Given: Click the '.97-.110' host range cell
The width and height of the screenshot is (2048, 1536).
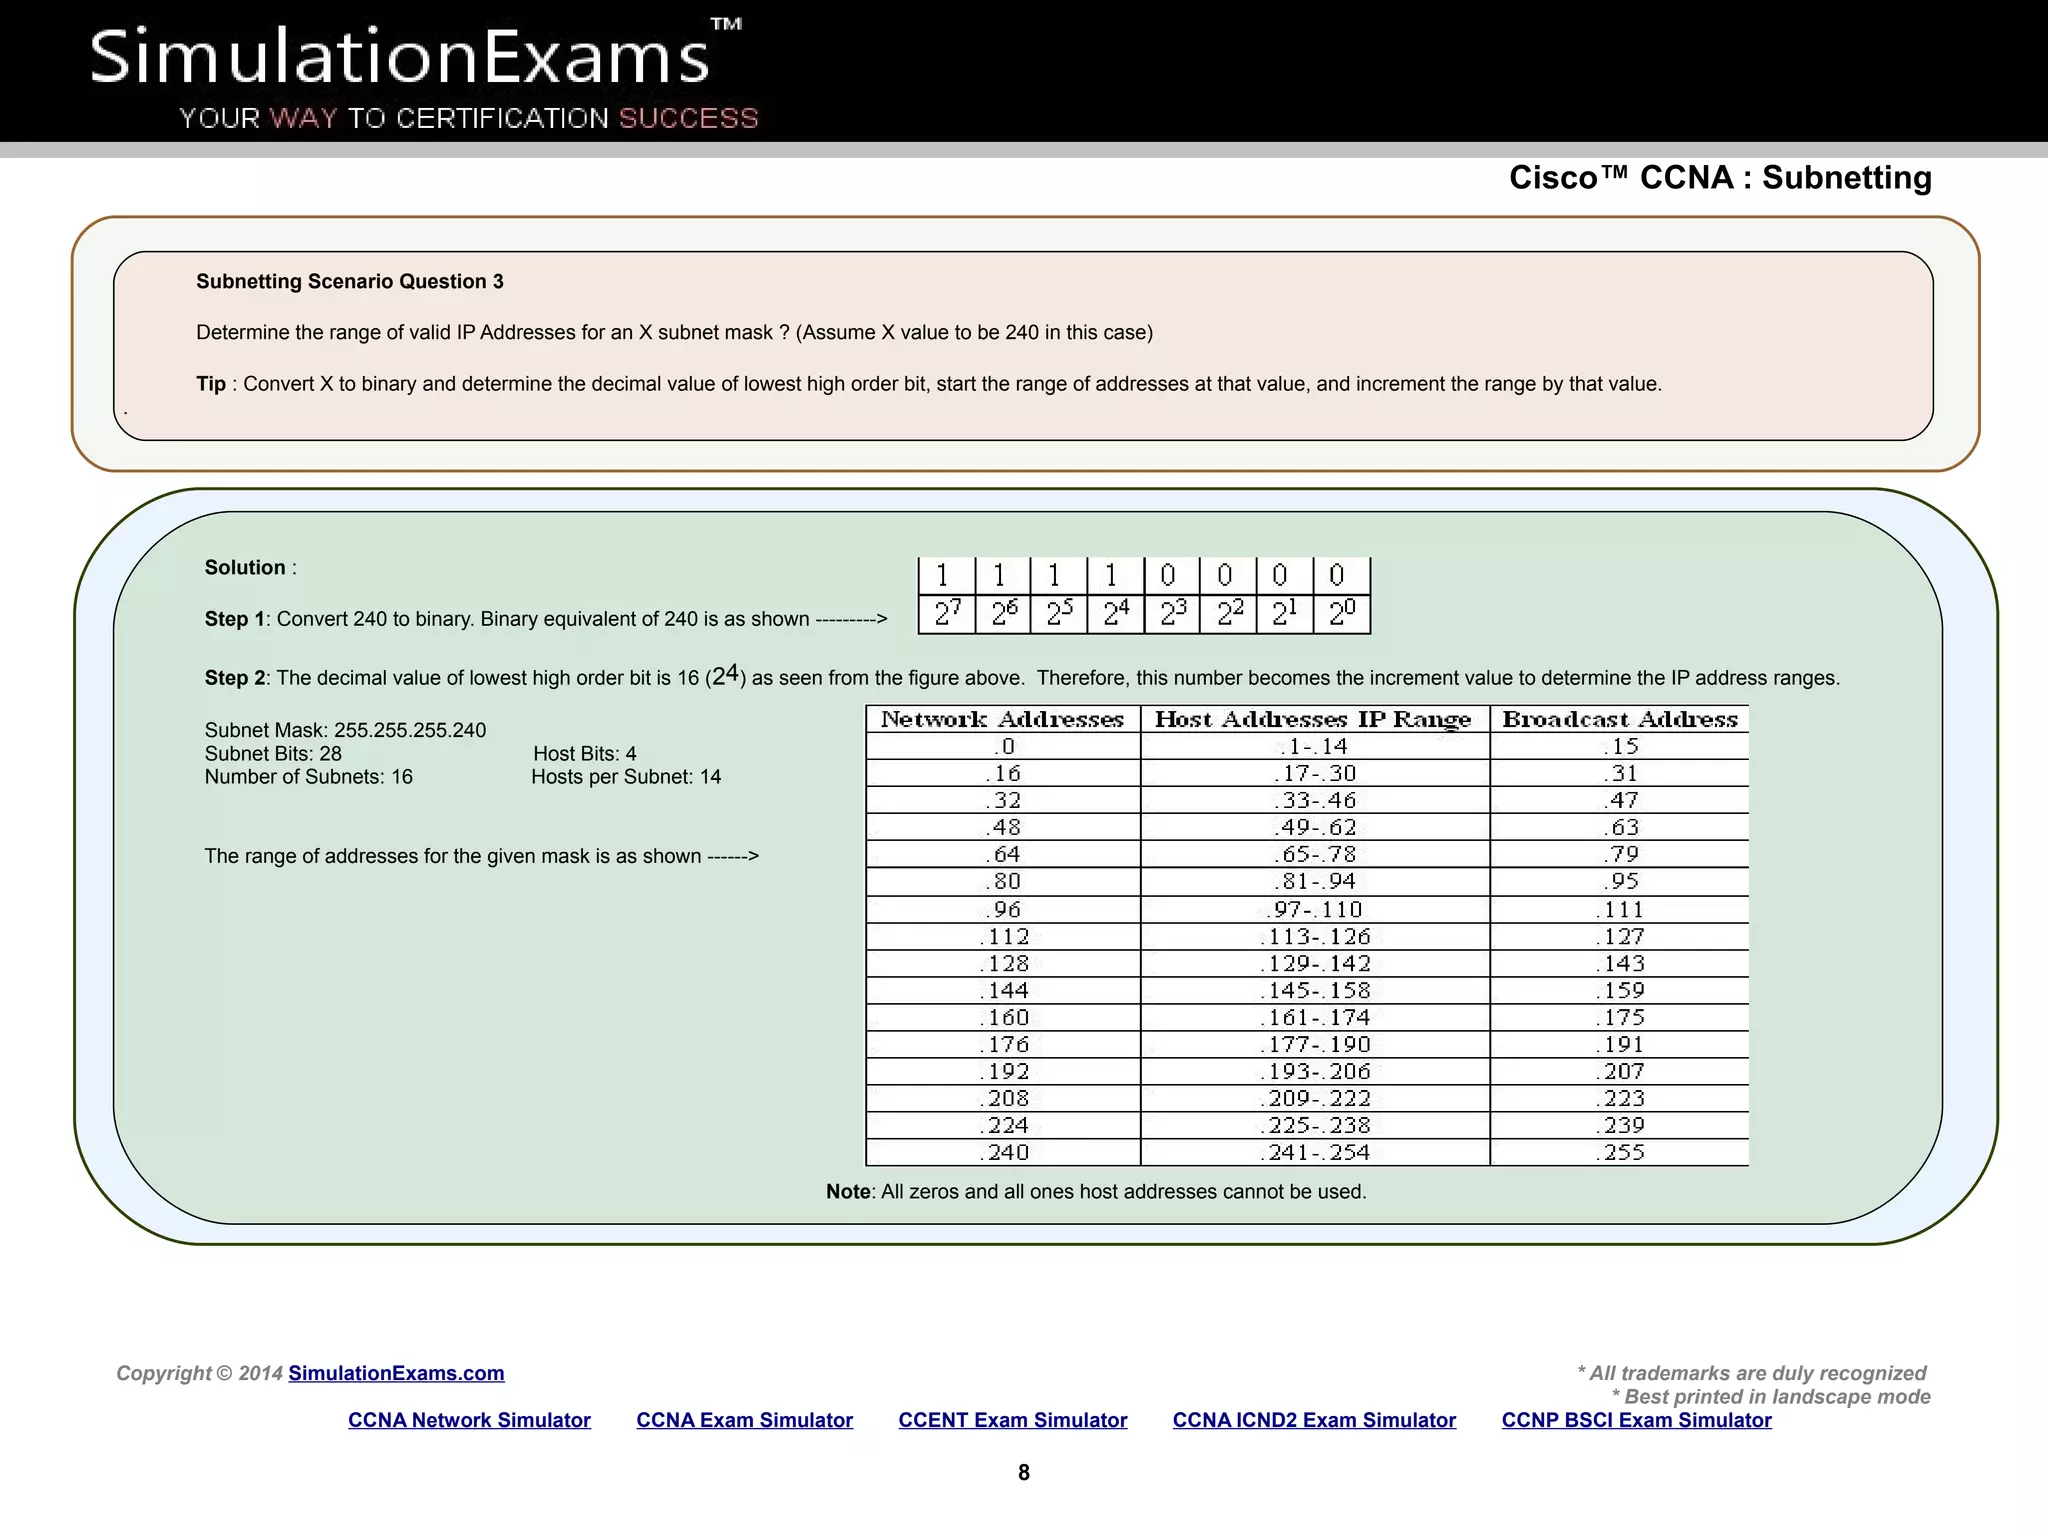Looking at the screenshot, I should 1314,909.
